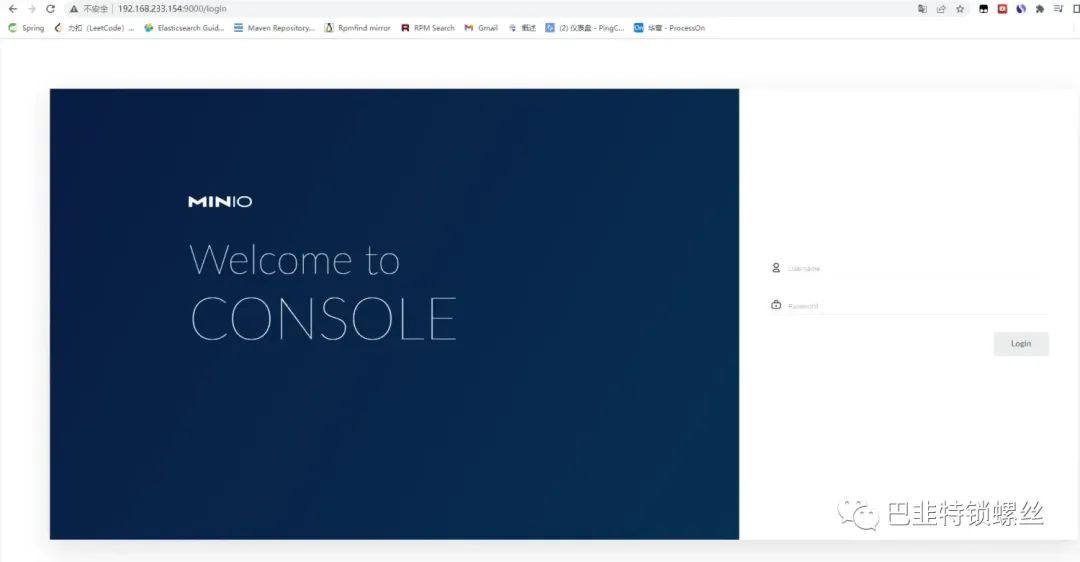Open the Tampermonkey extension icon
Screen dimensions: 1080x562
point(984,9)
